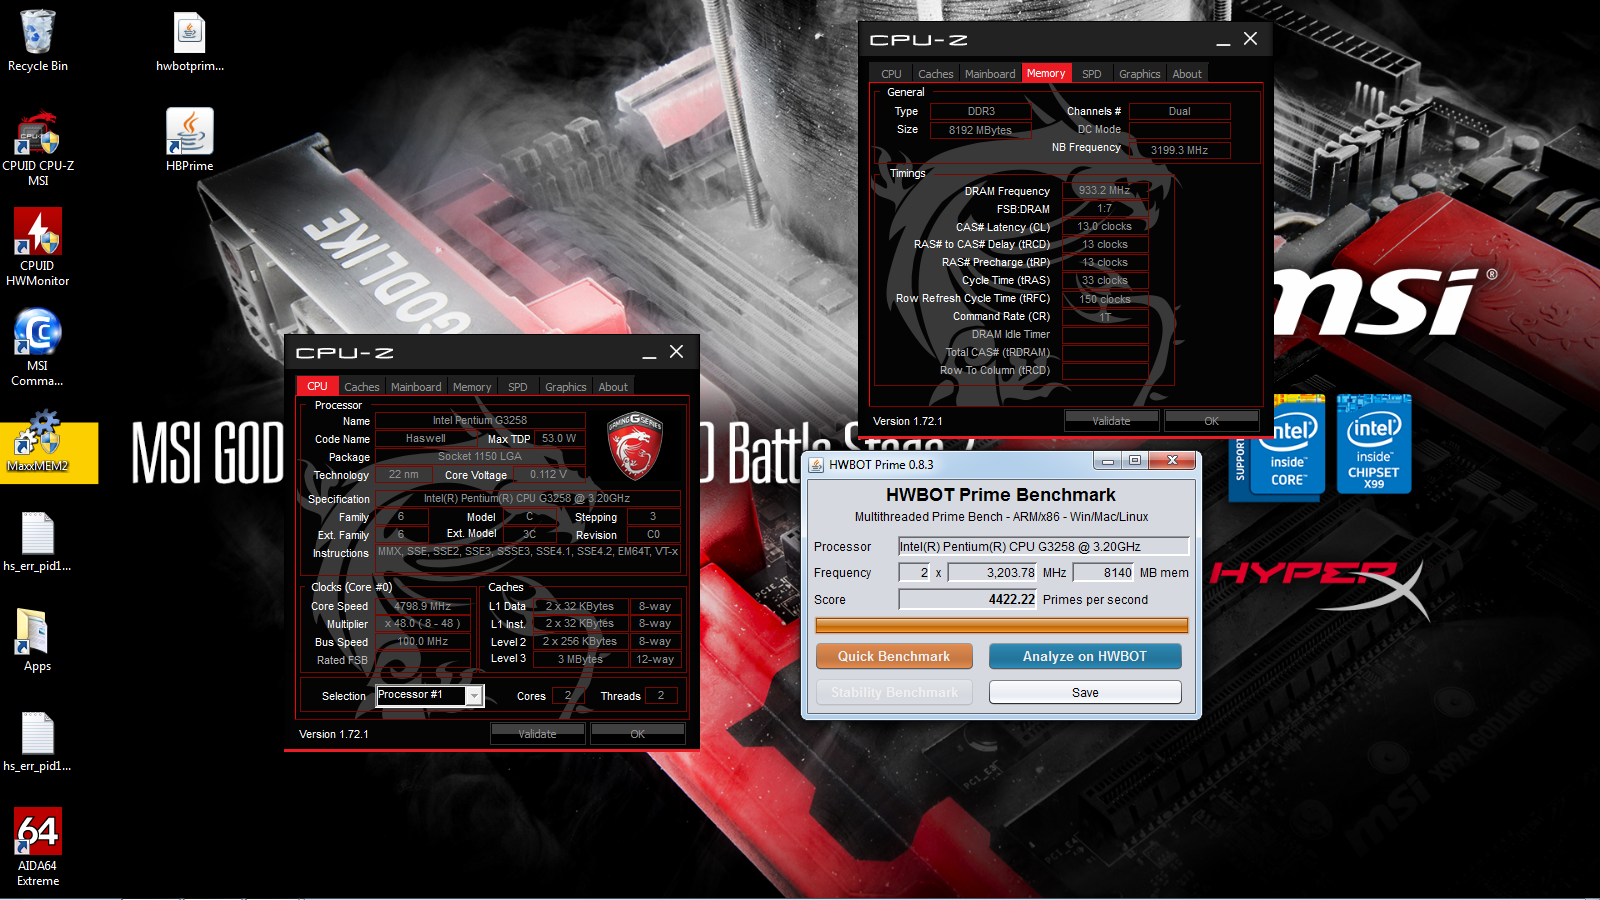Launch CPUID CPU-Z MSI desktop shortcut

(38, 148)
